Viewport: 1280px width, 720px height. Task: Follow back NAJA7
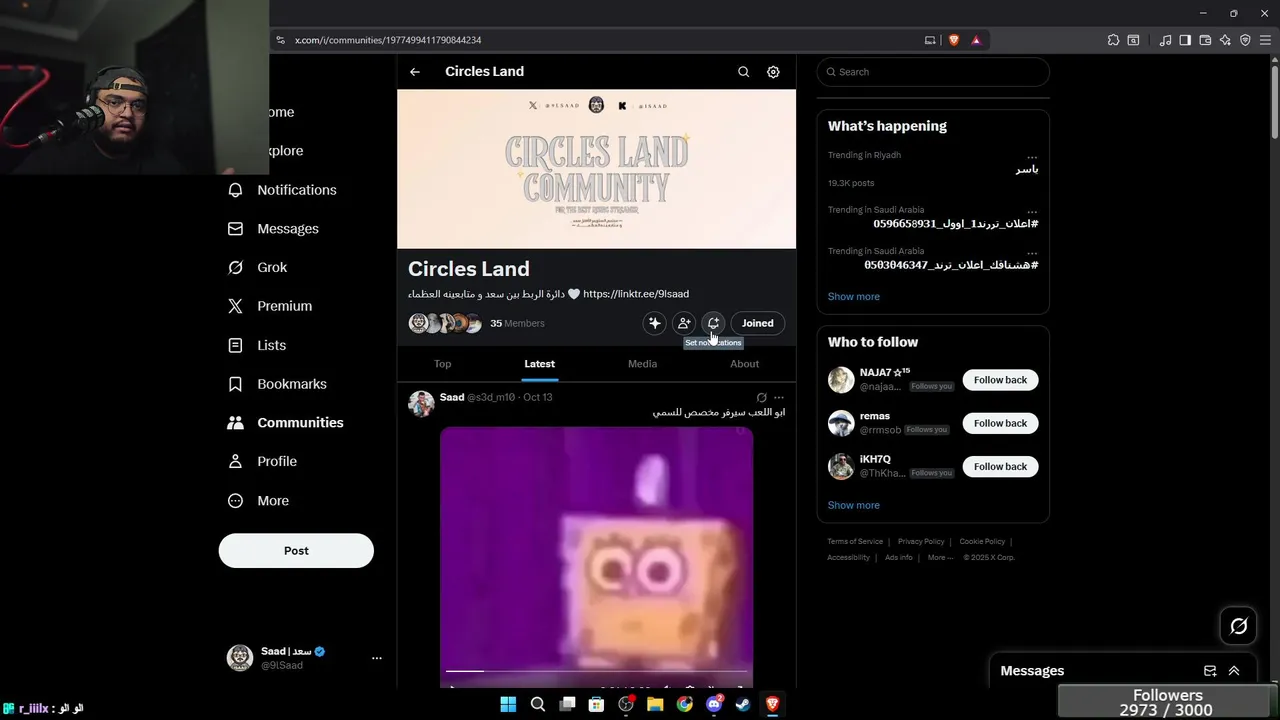click(x=1000, y=380)
